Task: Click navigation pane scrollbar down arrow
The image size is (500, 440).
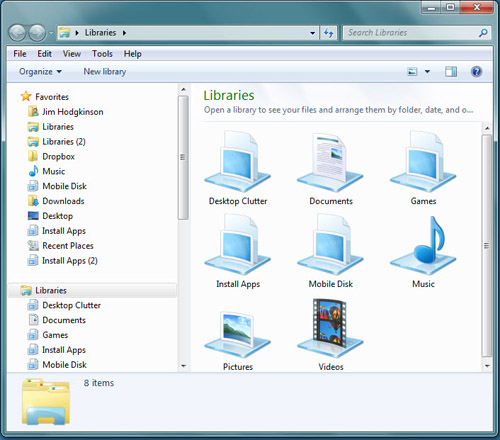Action: pos(183,366)
